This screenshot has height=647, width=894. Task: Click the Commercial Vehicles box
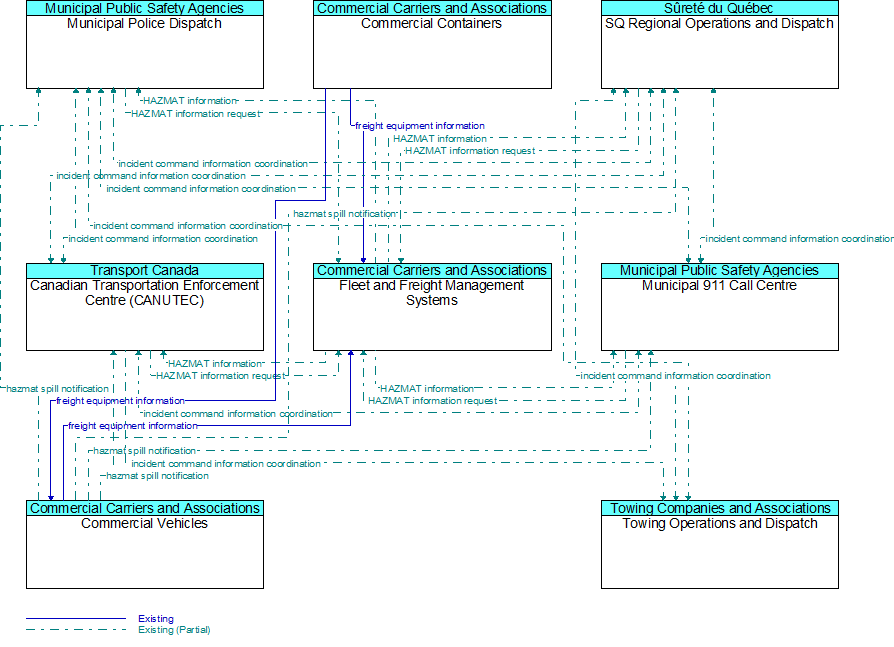[x=145, y=544]
